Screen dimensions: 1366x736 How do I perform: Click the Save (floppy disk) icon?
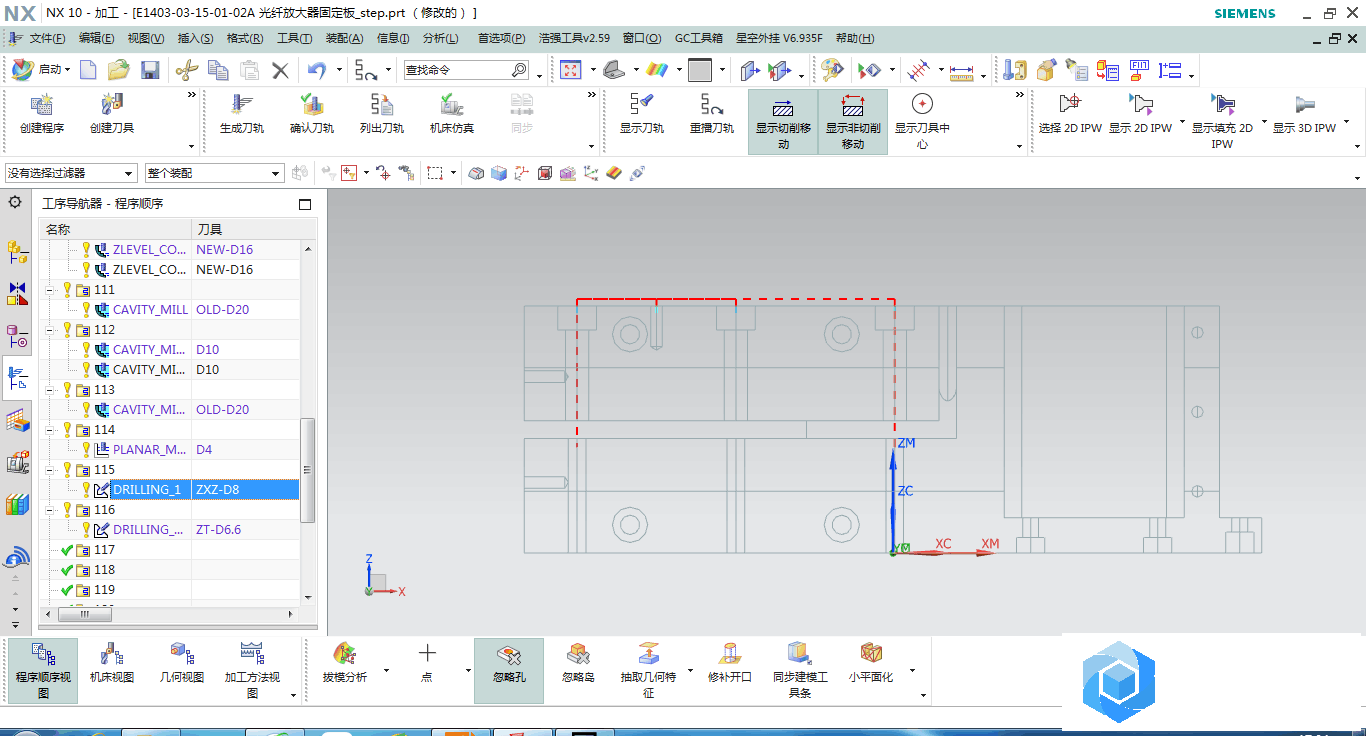[x=150, y=70]
